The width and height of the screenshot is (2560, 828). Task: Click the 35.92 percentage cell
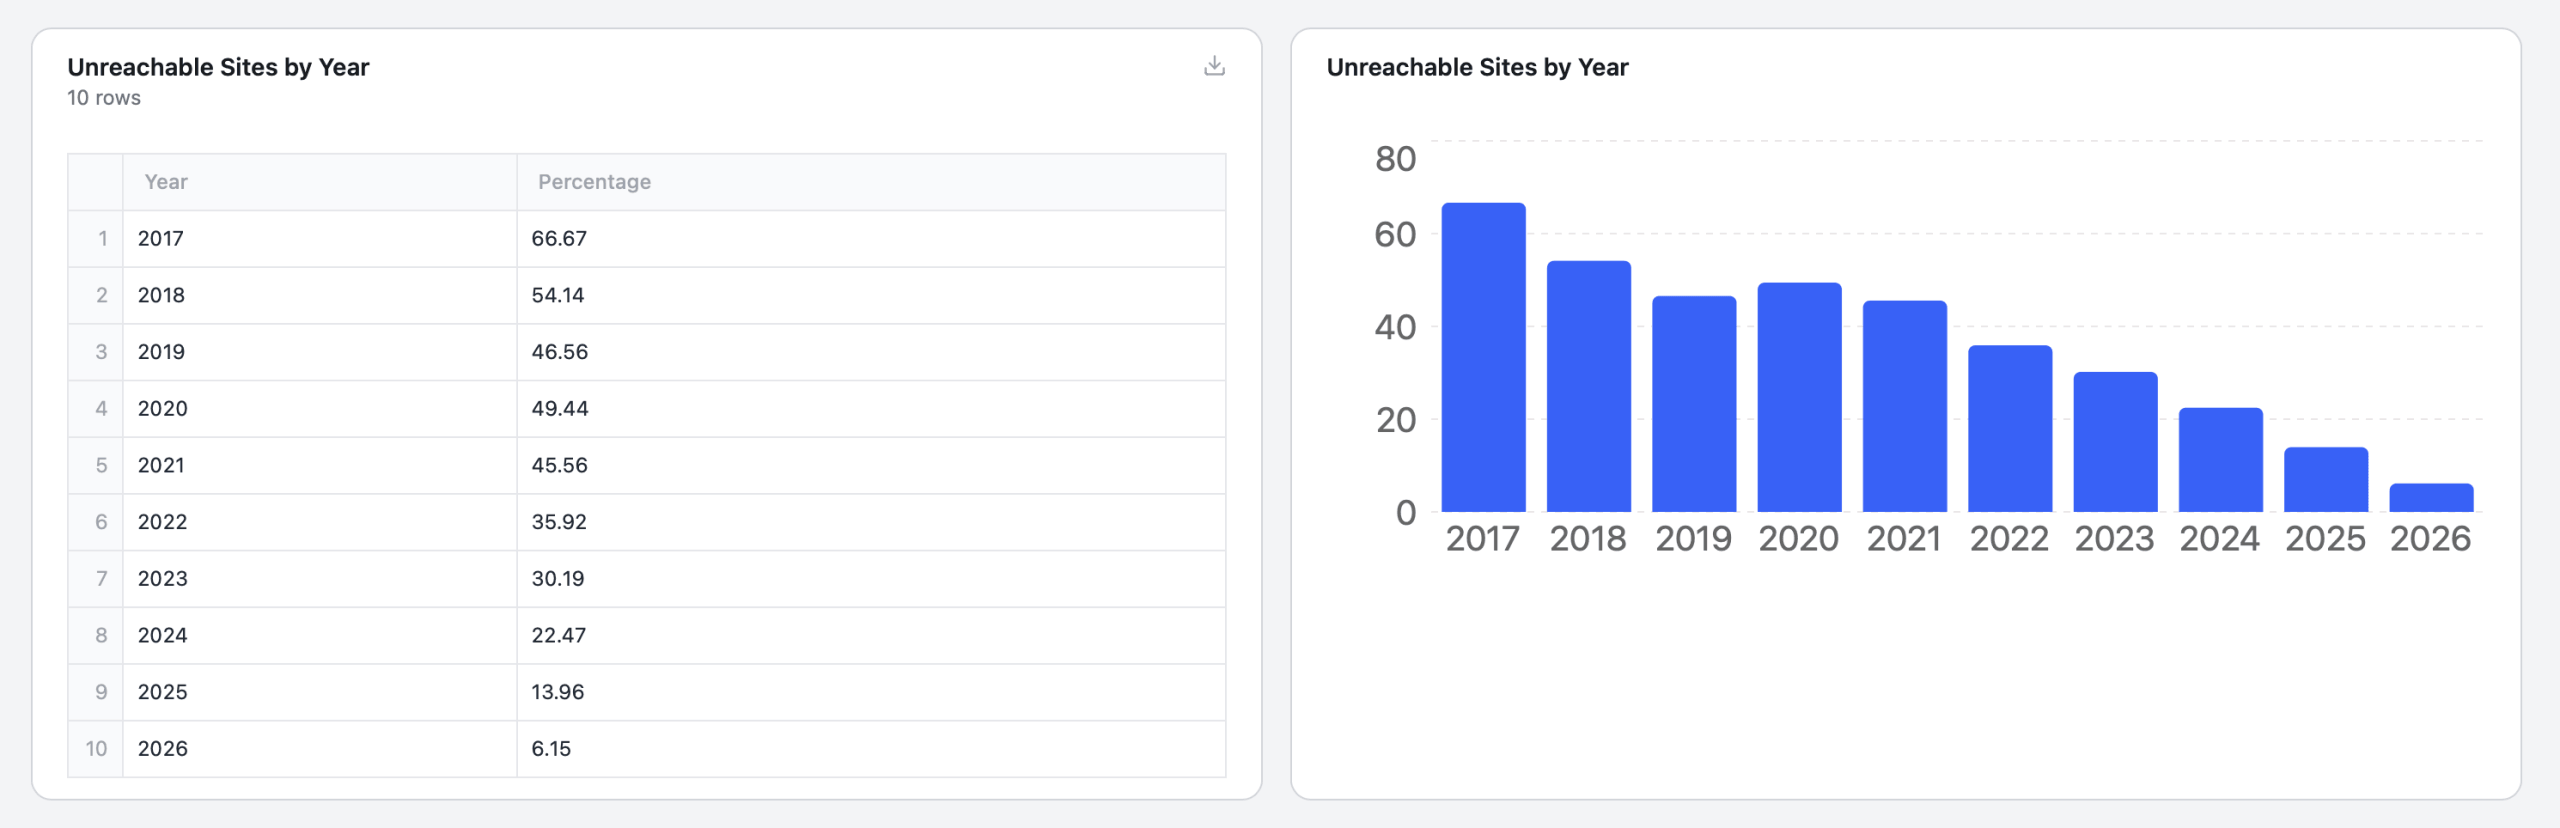pyautogui.click(x=559, y=522)
